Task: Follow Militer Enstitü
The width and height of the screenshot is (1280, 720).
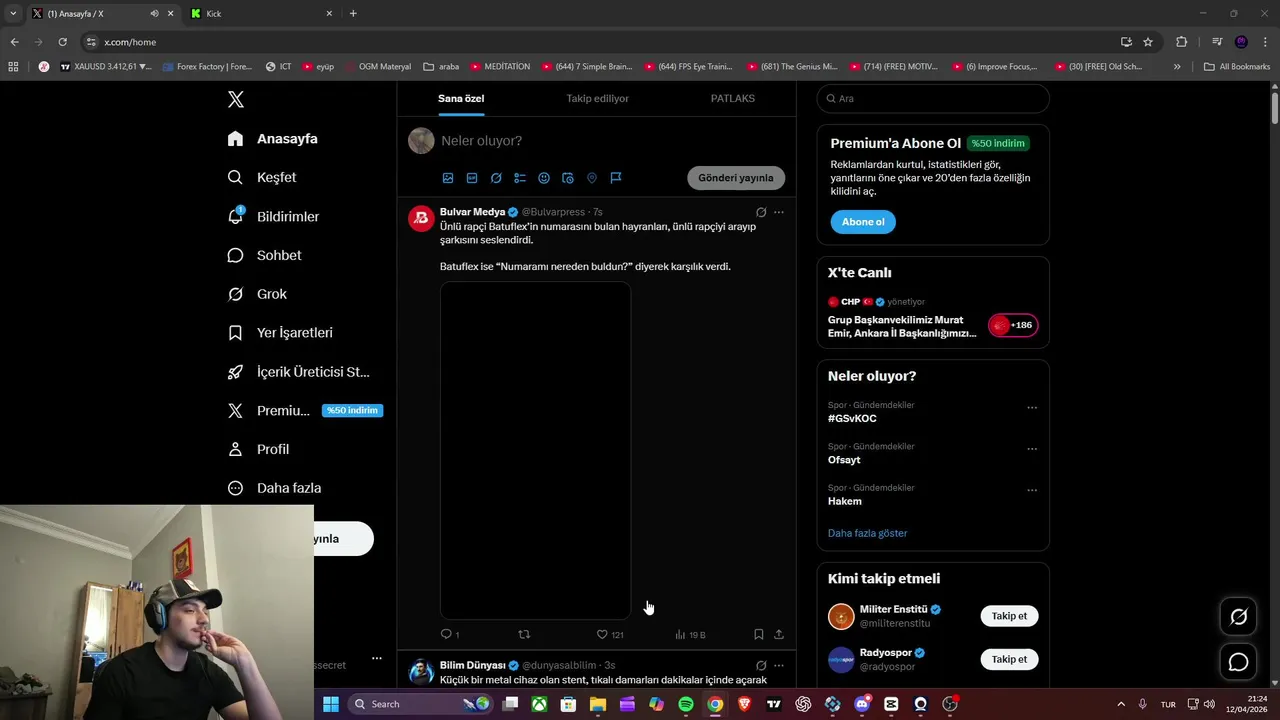Action: (x=1009, y=616)
